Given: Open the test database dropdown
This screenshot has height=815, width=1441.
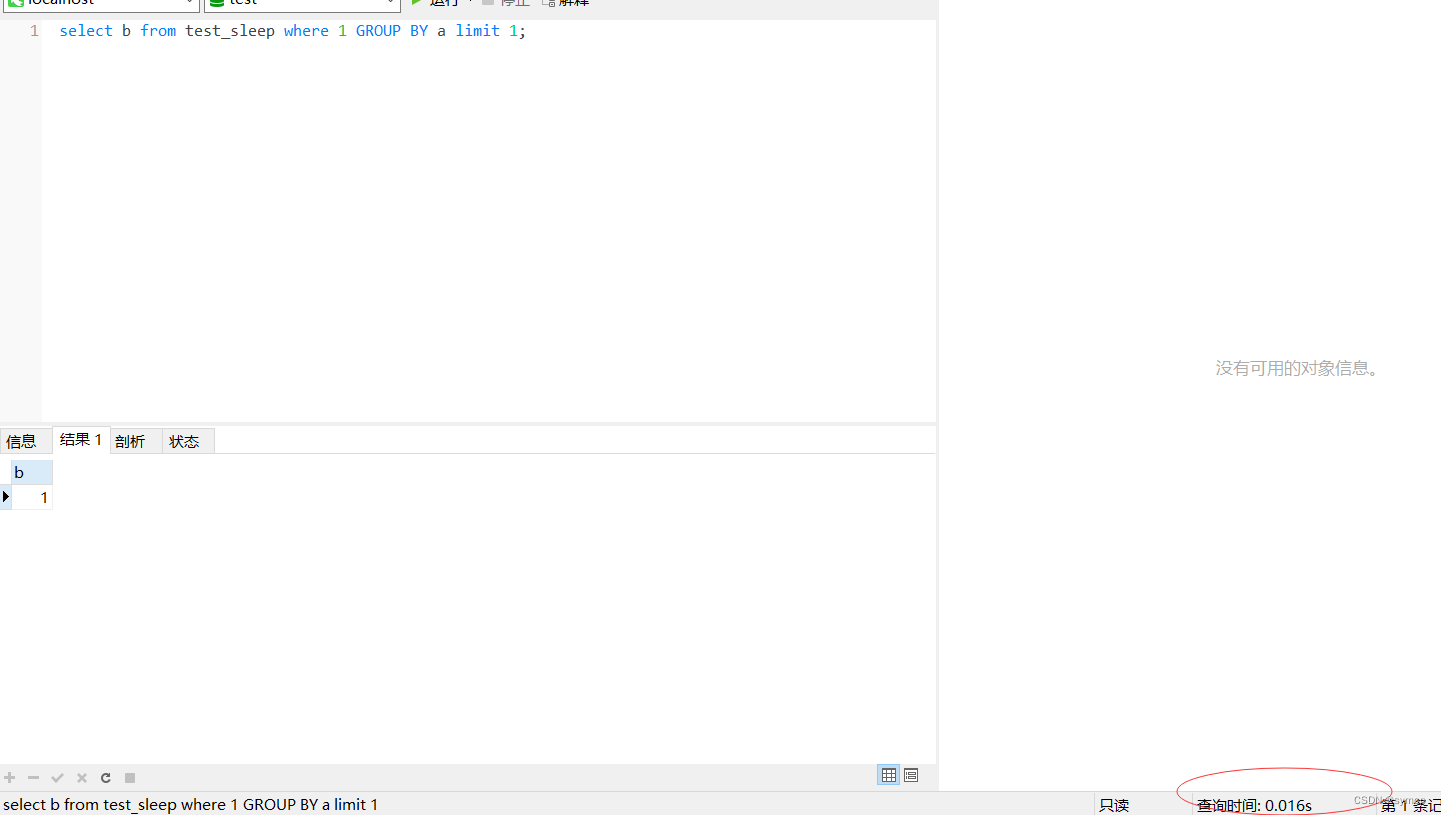Looking at the screenshot, I should coord(303,3).
